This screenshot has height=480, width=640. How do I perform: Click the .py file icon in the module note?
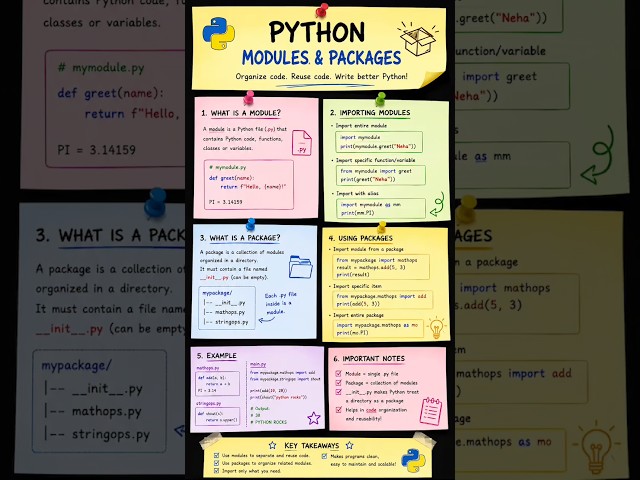tap(302, 142)
